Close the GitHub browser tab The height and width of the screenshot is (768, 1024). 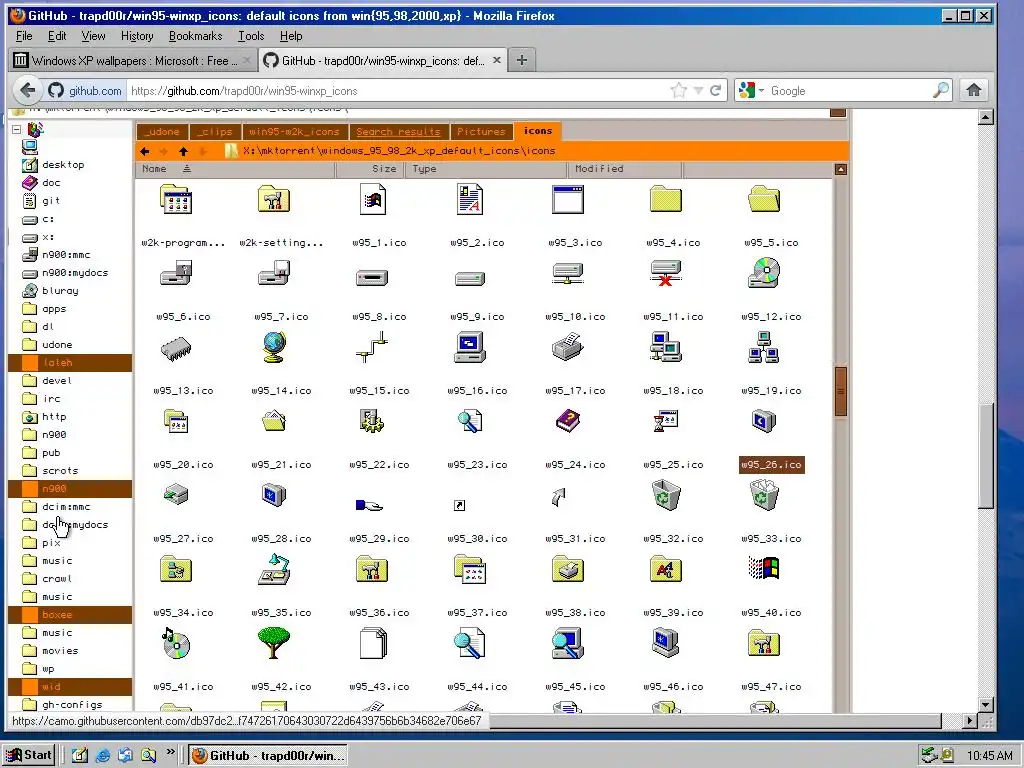pos(497,60)
